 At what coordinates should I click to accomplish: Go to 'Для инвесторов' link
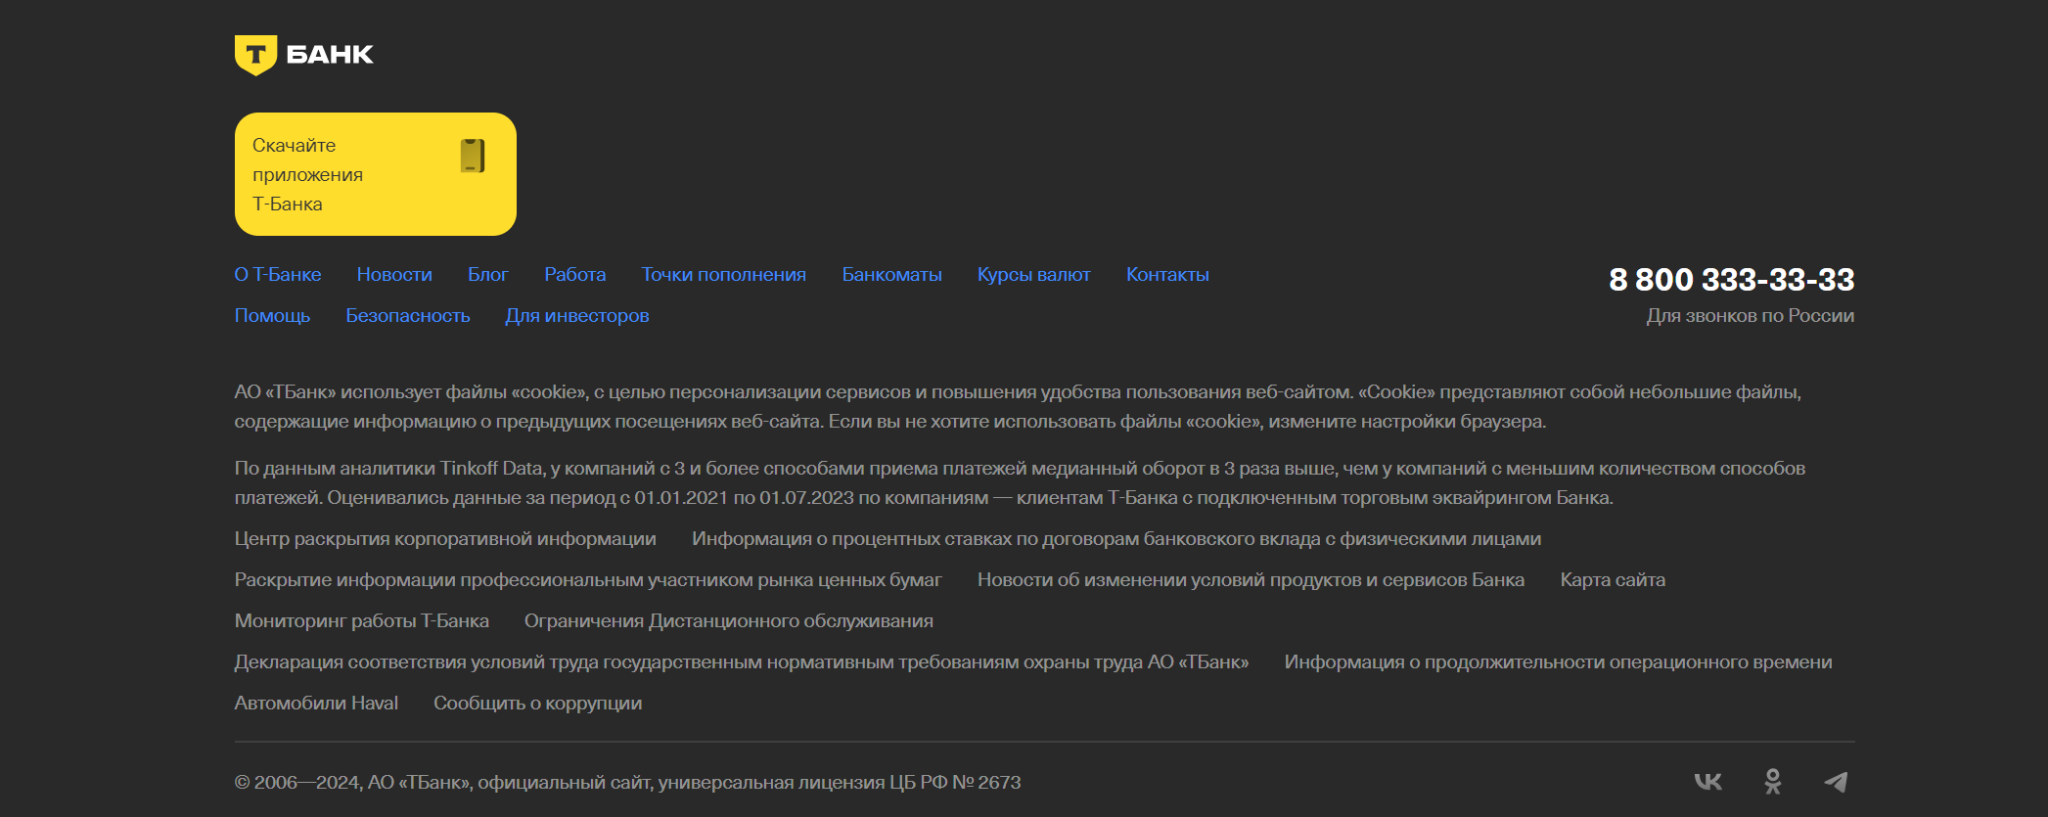coord(577,316)
